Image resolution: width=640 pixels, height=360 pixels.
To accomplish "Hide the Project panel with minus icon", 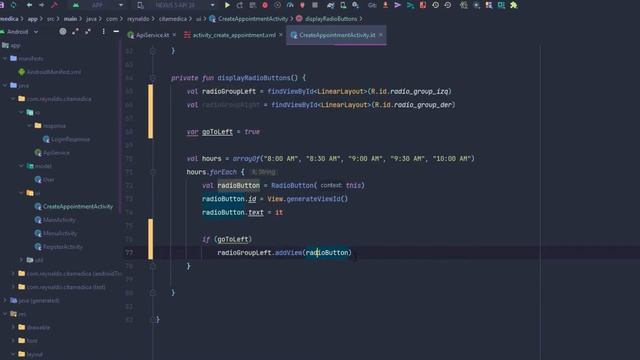I will pyautogui.click(x=116, y=31).
